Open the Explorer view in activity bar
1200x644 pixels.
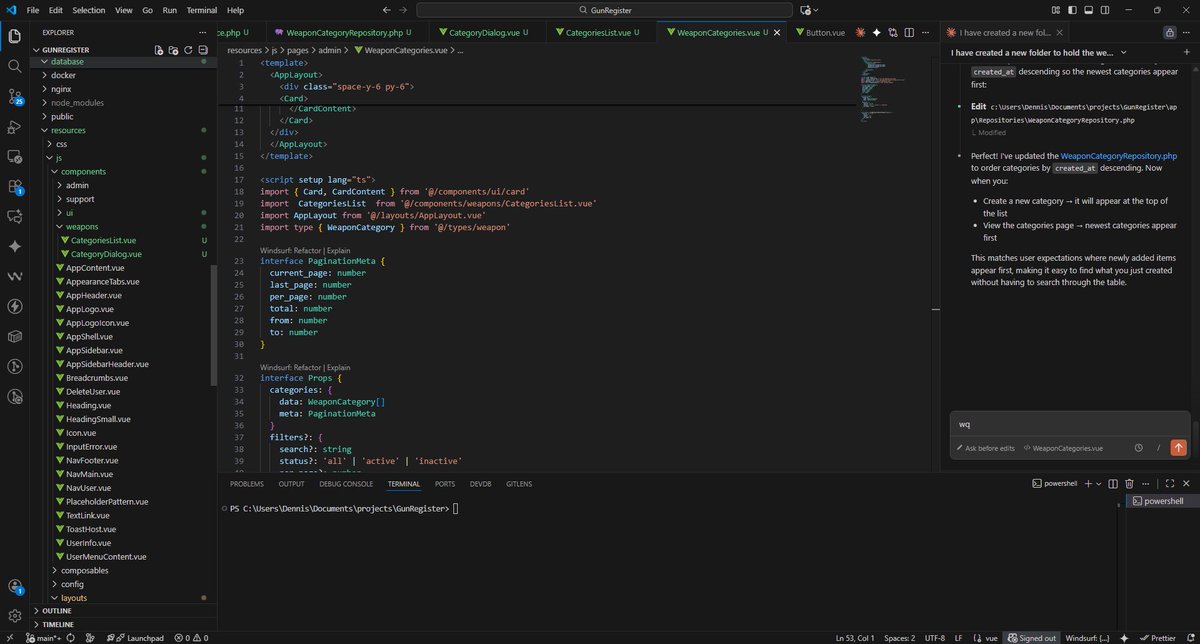coord(15,37)
